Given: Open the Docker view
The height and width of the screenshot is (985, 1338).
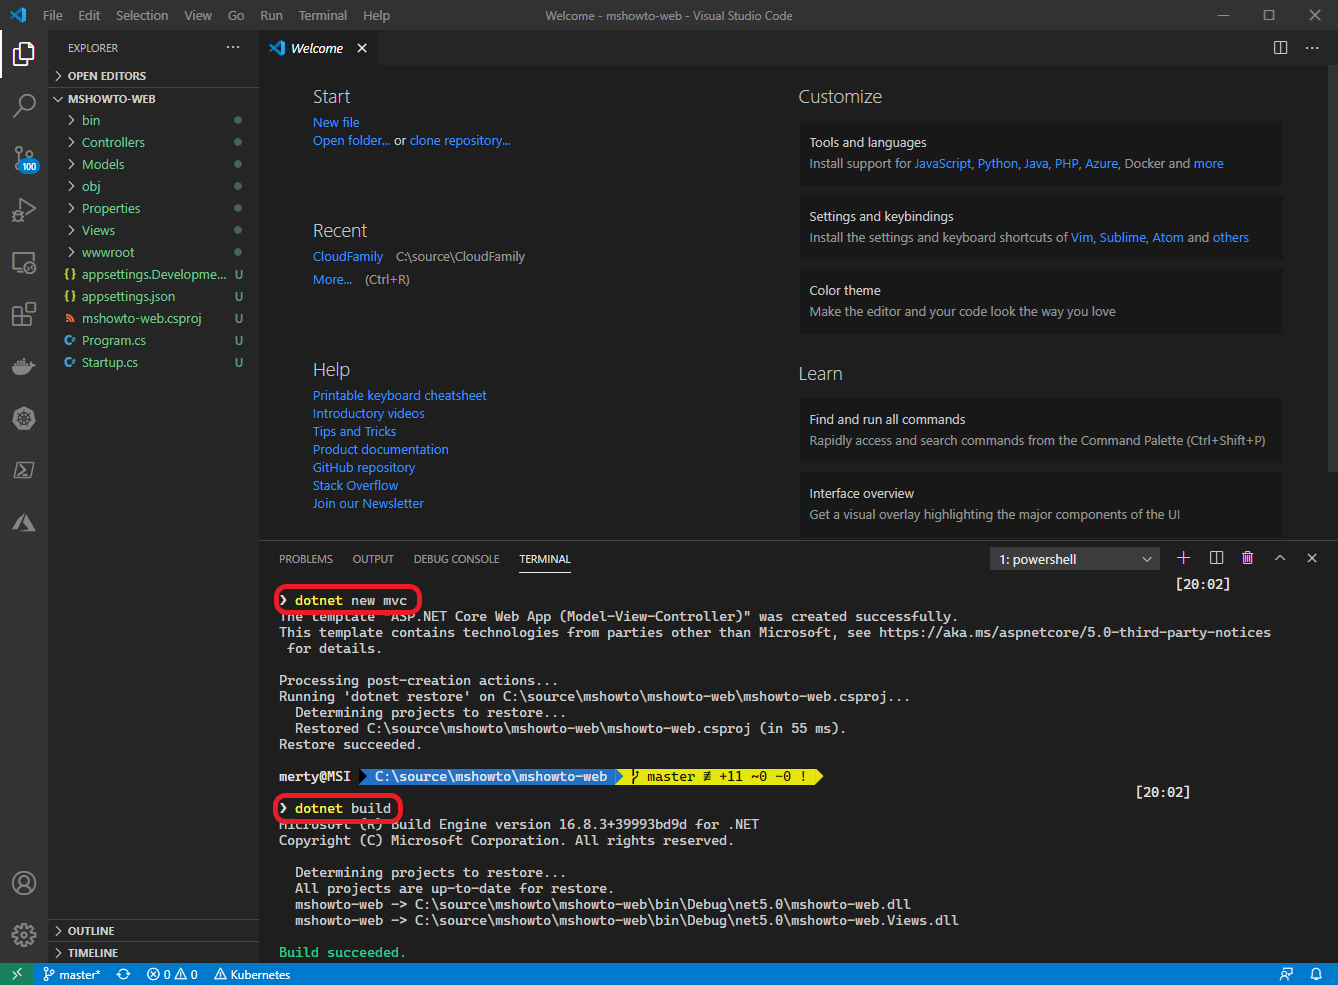Looking at the screenshot, I should (x=24, y=366).
